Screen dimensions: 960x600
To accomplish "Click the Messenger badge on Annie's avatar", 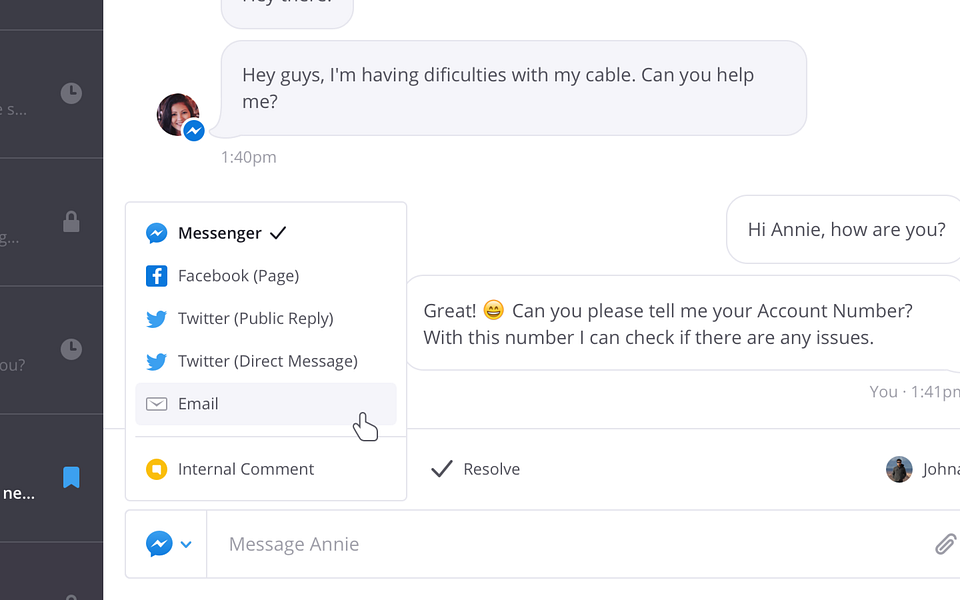I will tap(194, 131).
